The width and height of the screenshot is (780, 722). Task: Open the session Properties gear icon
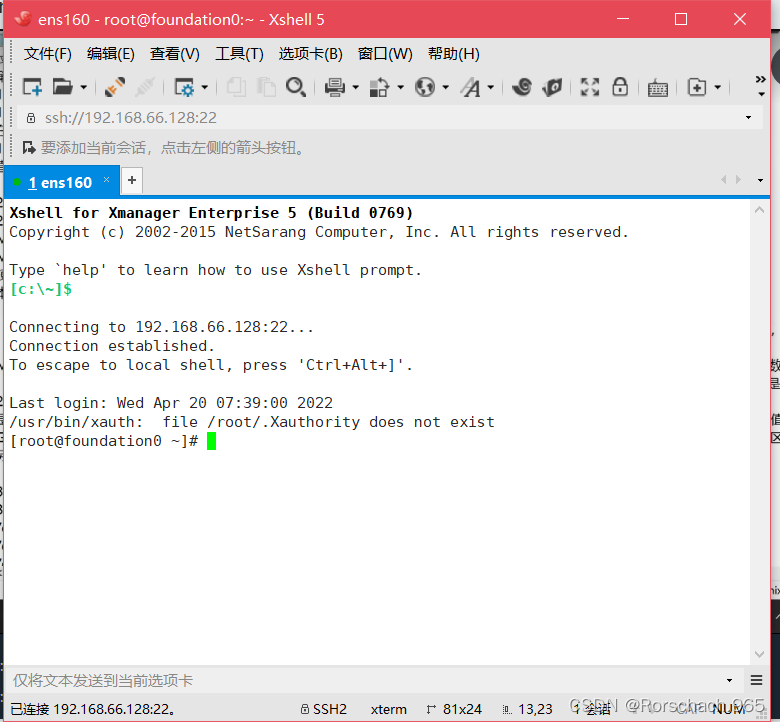point(184,88)
